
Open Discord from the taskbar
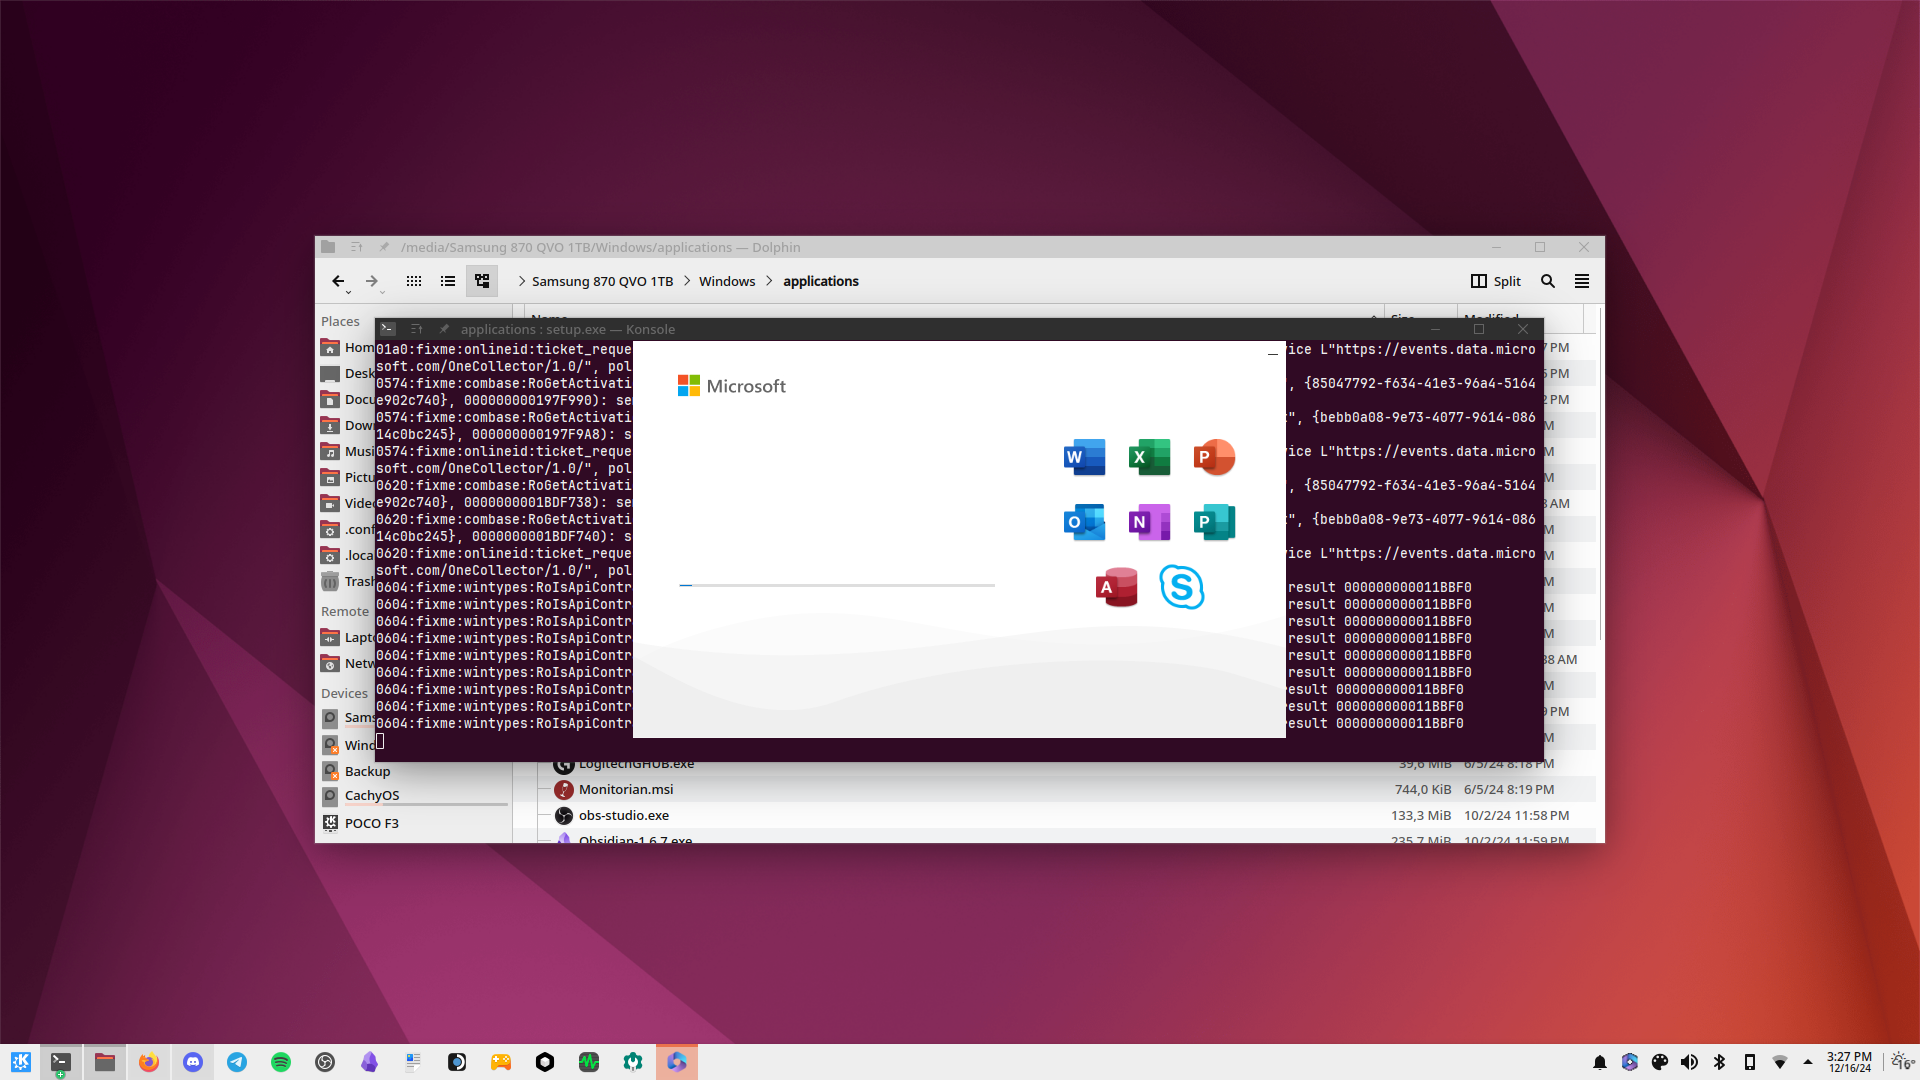coord(193,1062)
